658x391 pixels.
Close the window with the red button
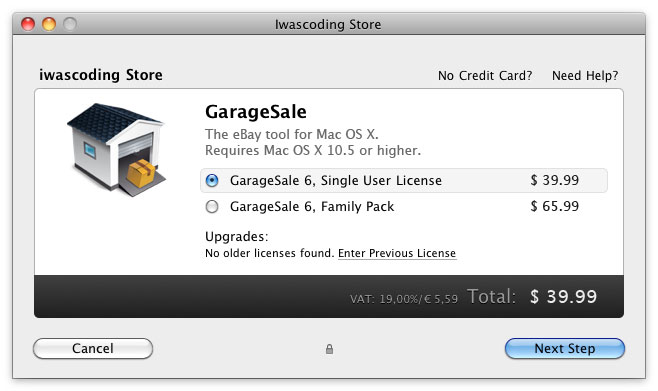click(x=28, y=24)
